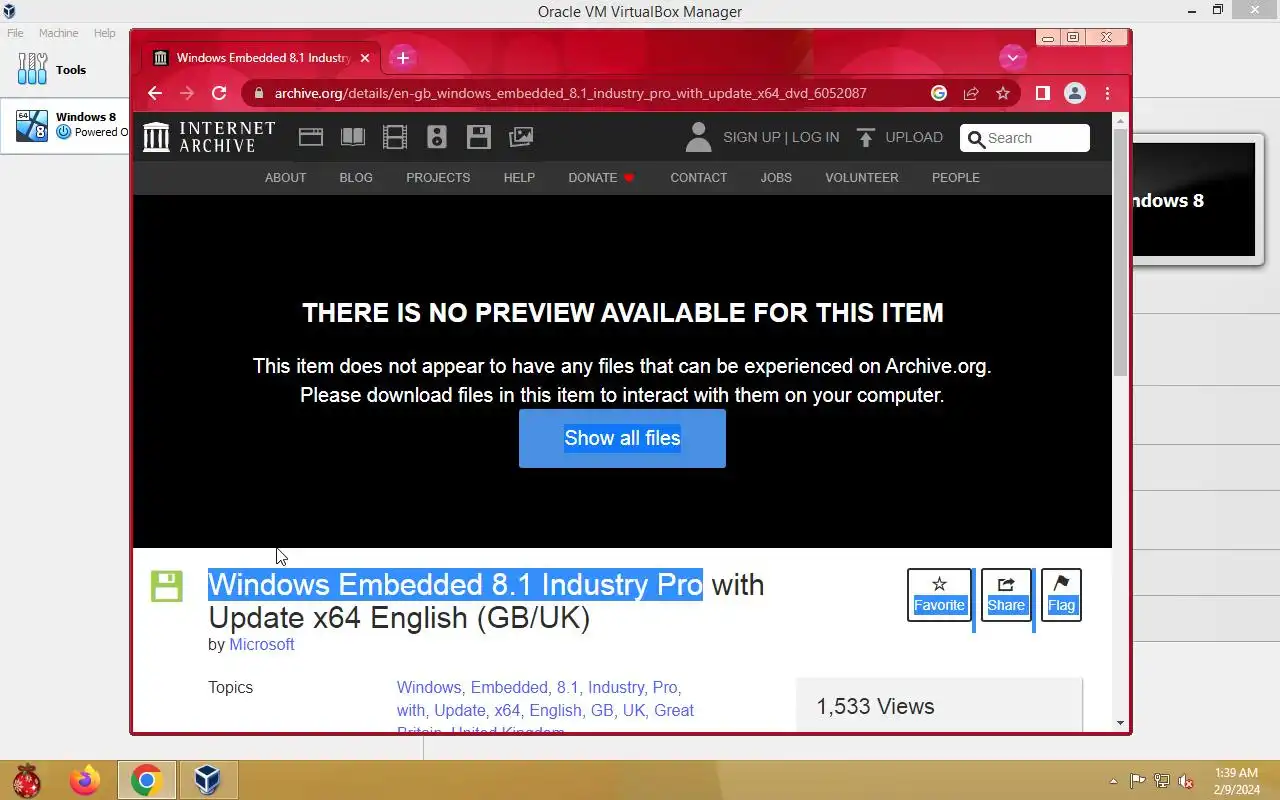Viewport: 1280px width, 800px height.
Task: Click the UPLOAD arrow icon
Action: click(866, 137)
